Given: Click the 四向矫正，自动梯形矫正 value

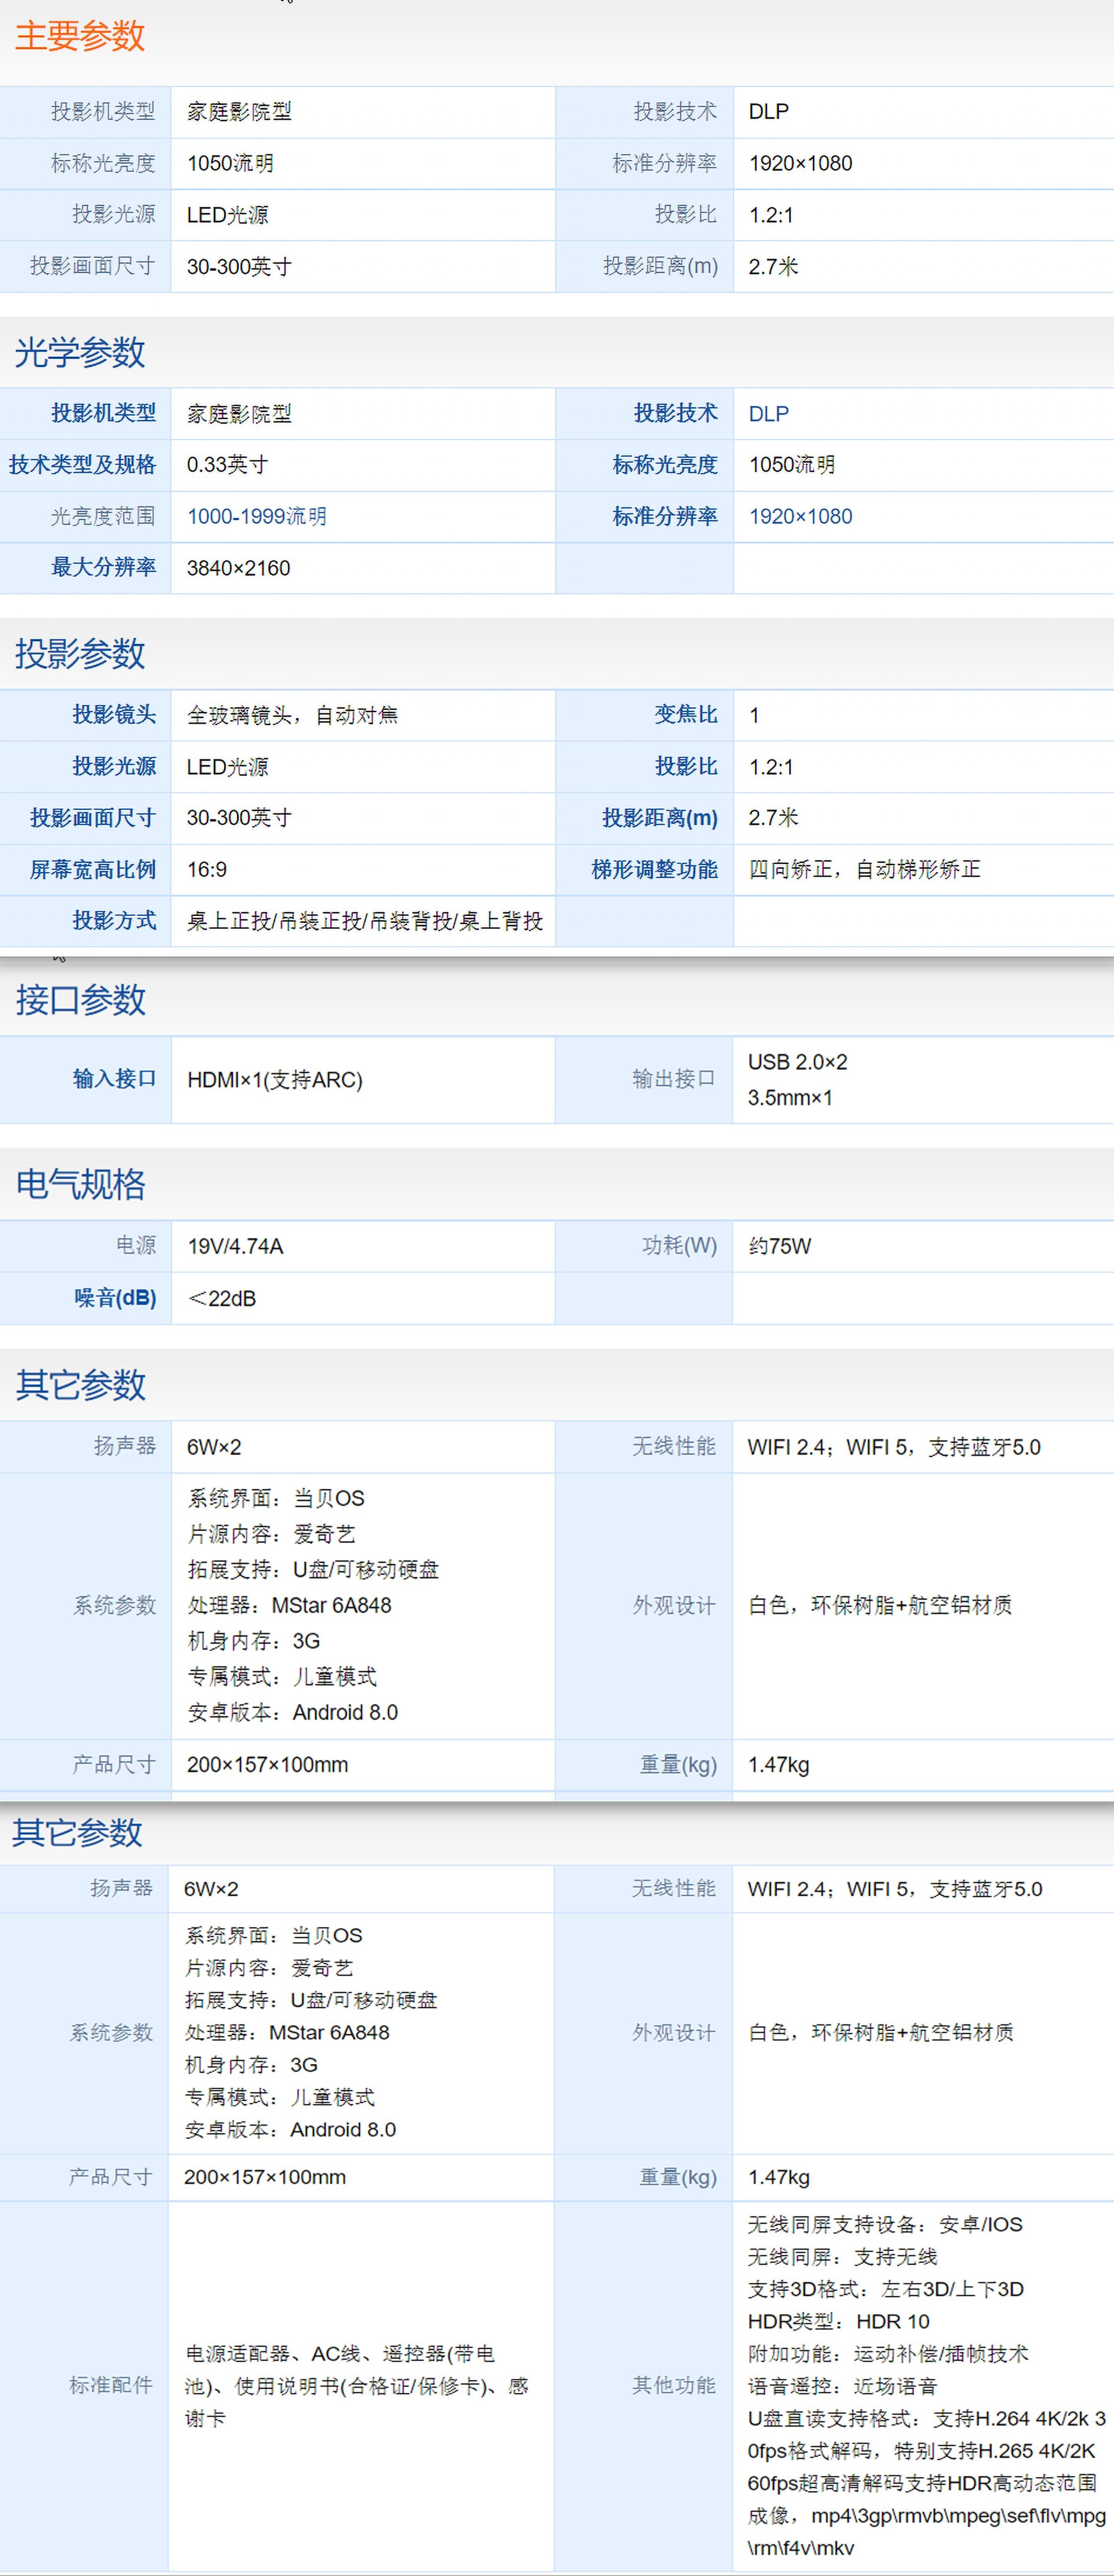Looking at the screenshot, I should [865, 870].
